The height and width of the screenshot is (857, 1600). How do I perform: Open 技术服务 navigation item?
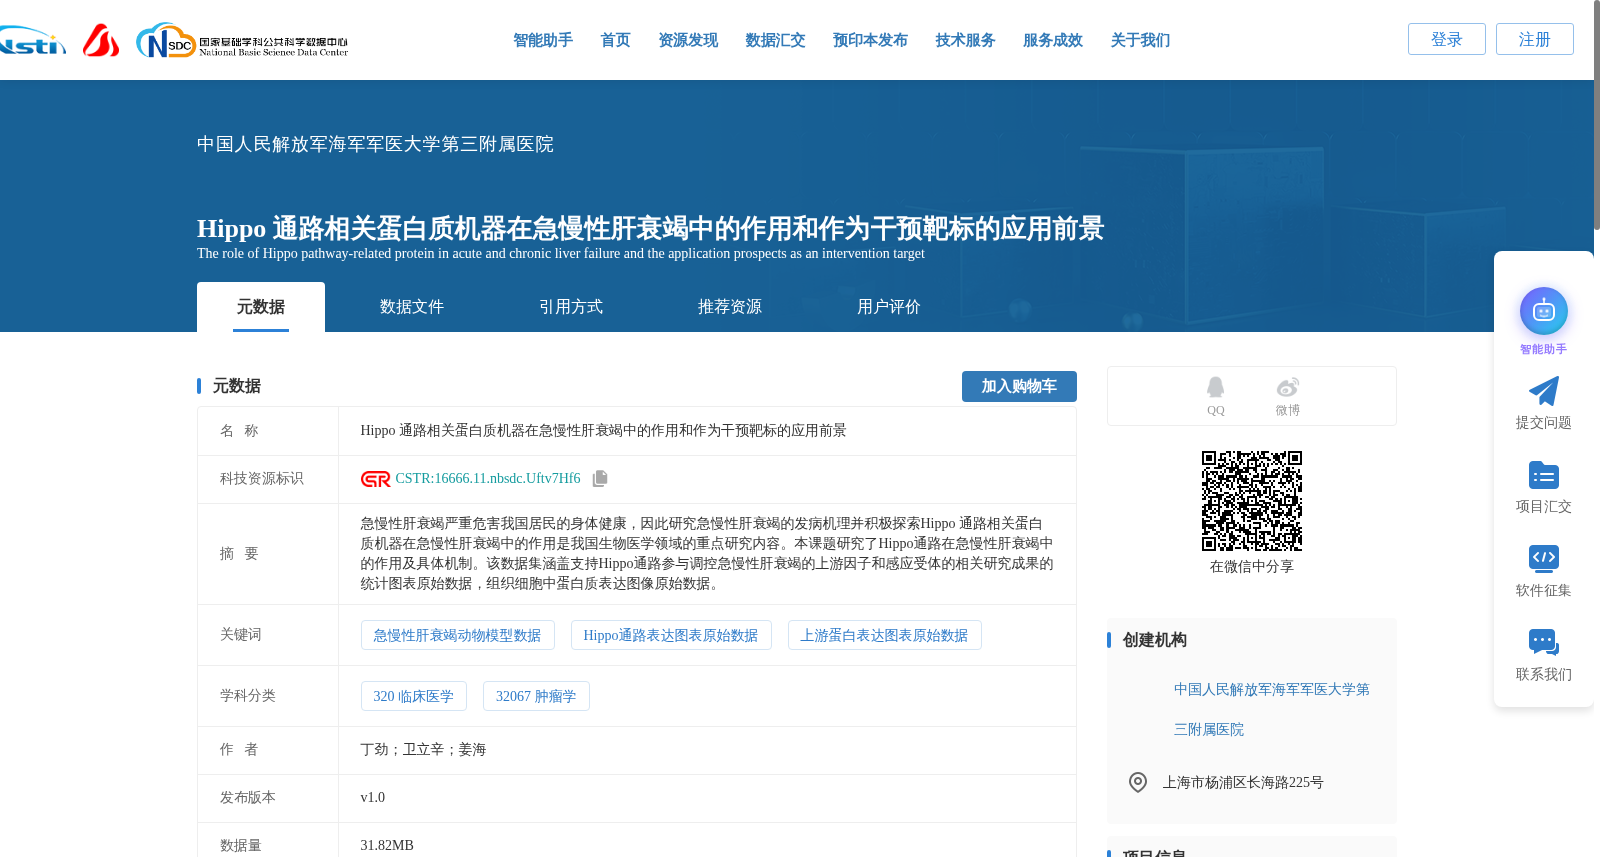pos(965,40)
